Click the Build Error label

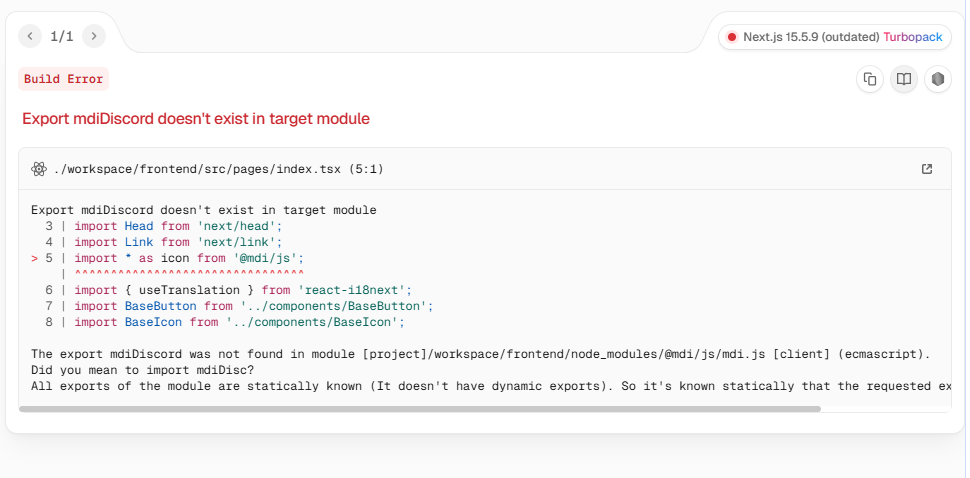point(63,79)
